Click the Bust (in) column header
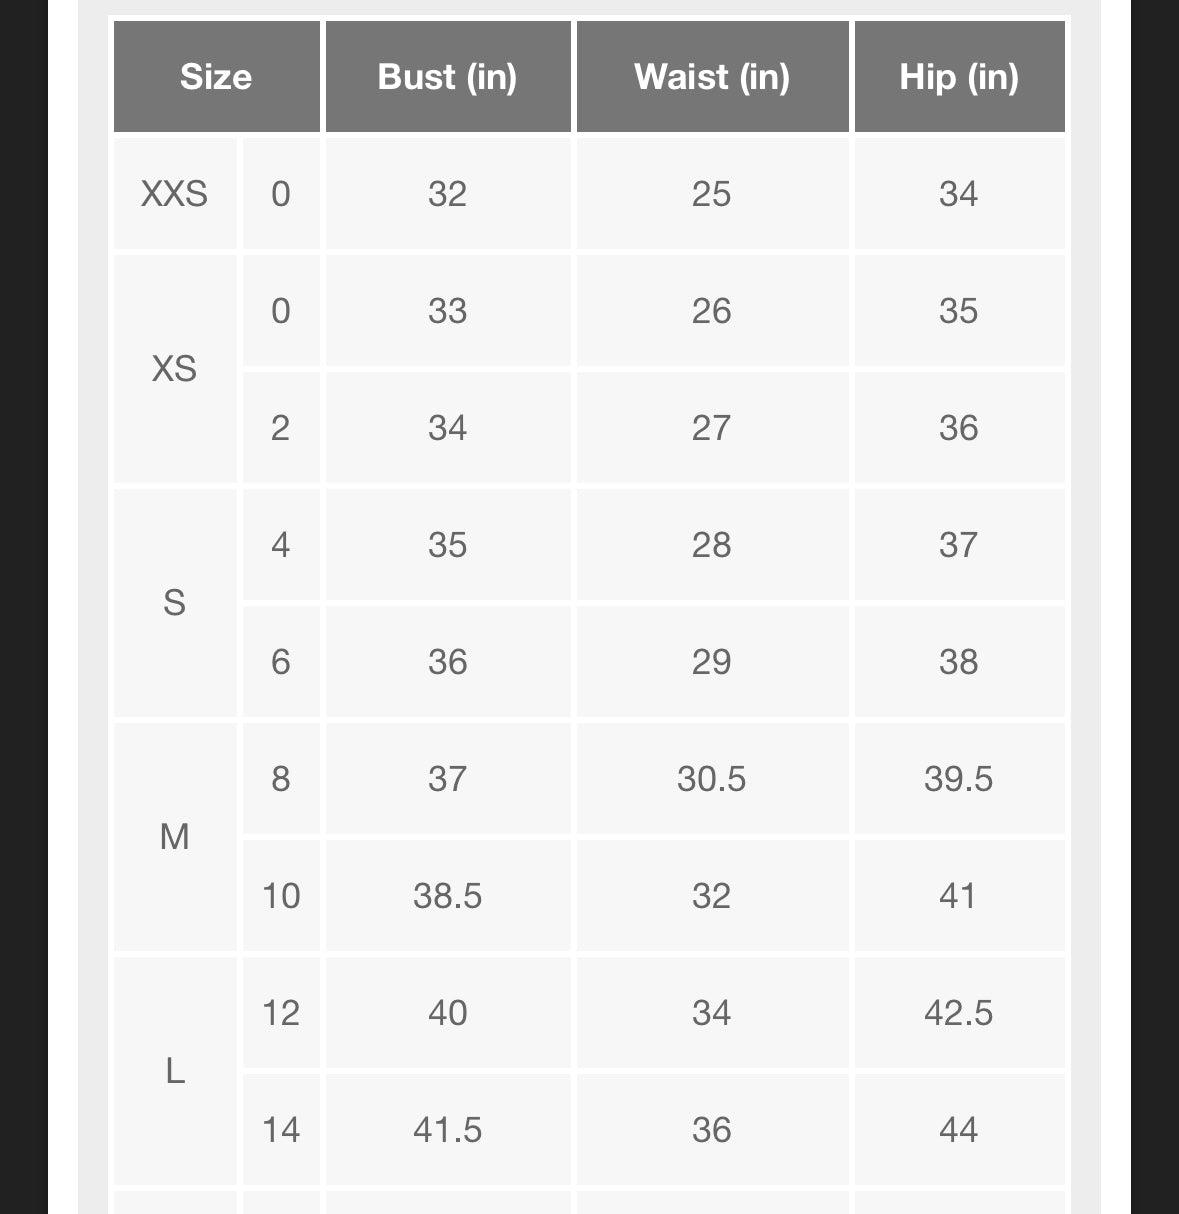The image size is (1179, 1214). 447,77
